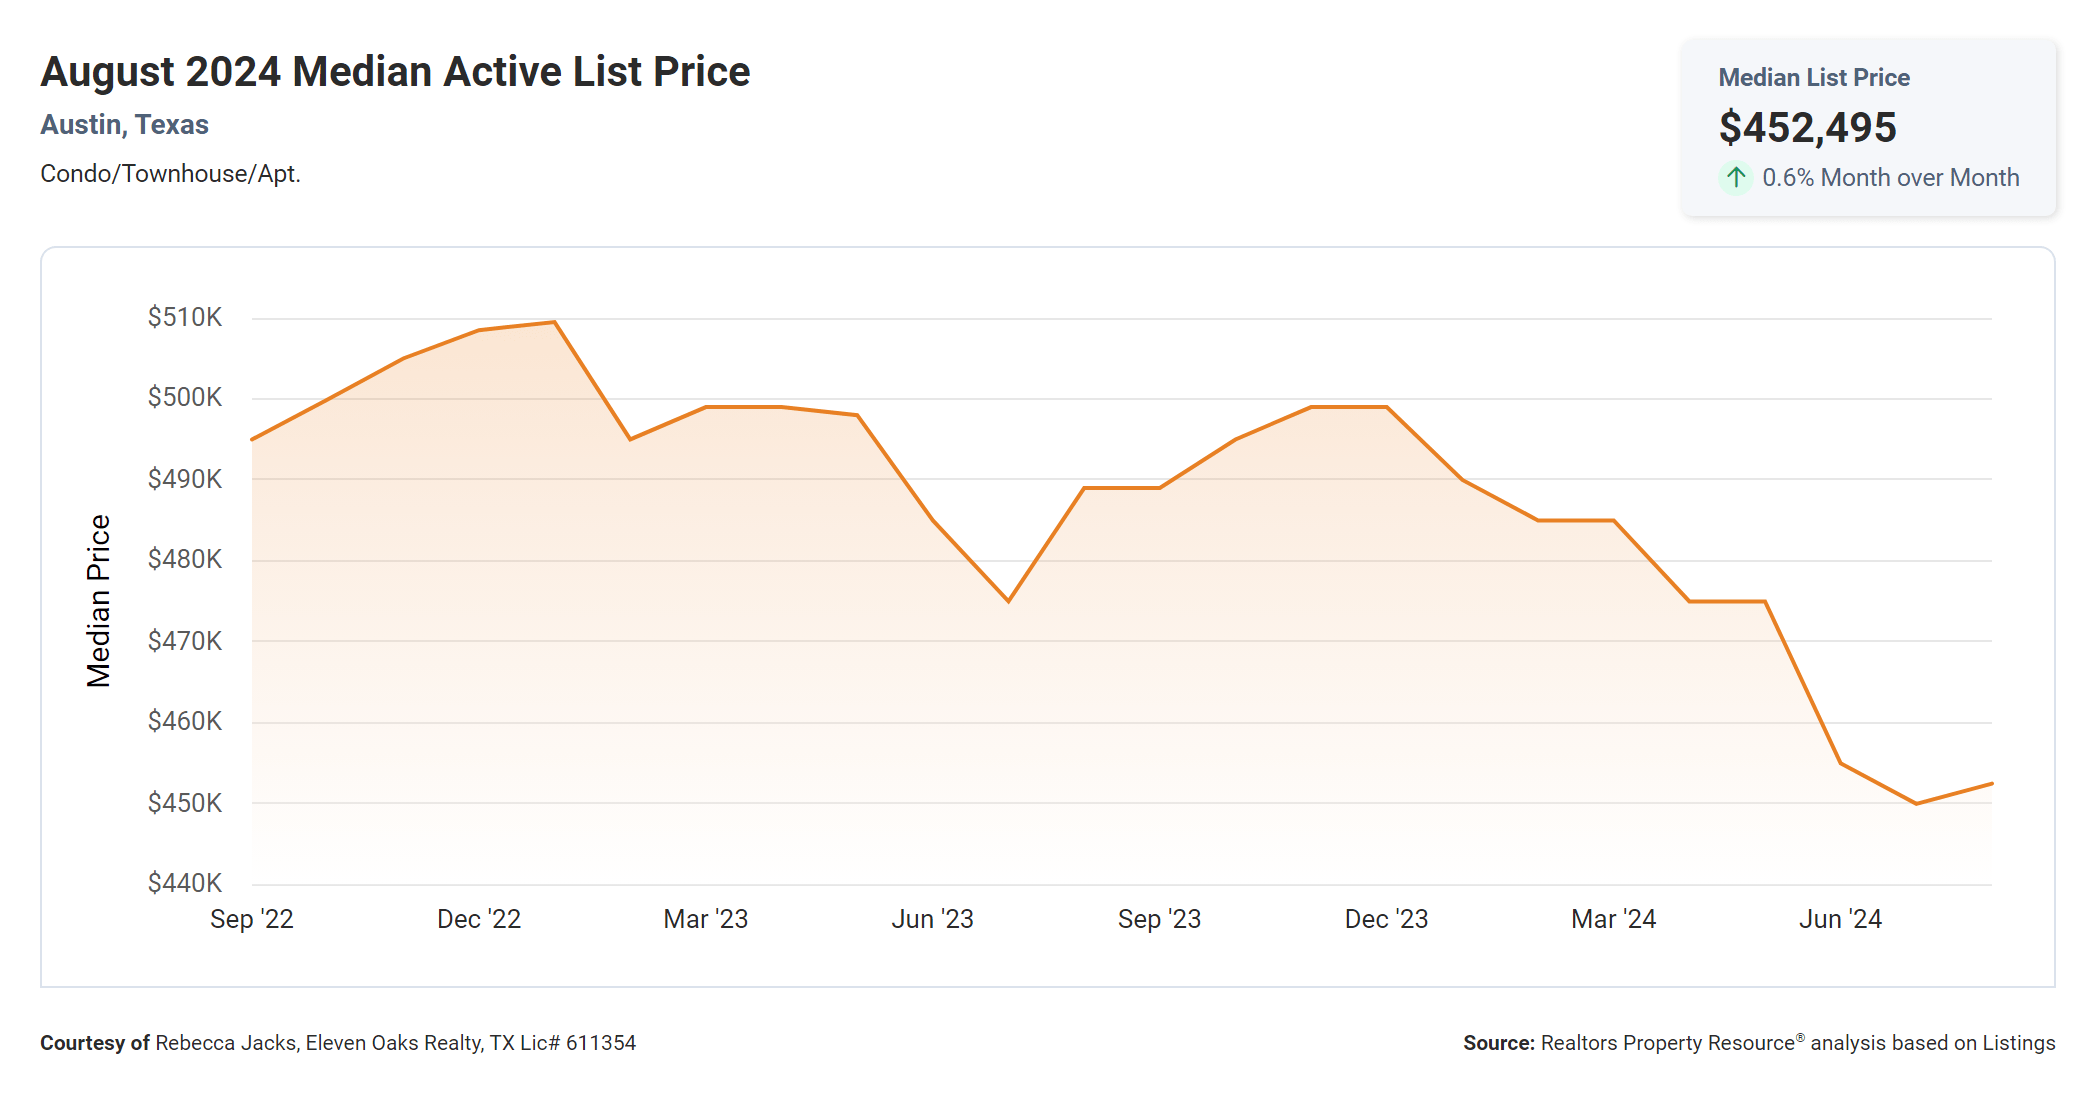
Task: Click the green up-arrow trend icon
Action: [1736, 178]
